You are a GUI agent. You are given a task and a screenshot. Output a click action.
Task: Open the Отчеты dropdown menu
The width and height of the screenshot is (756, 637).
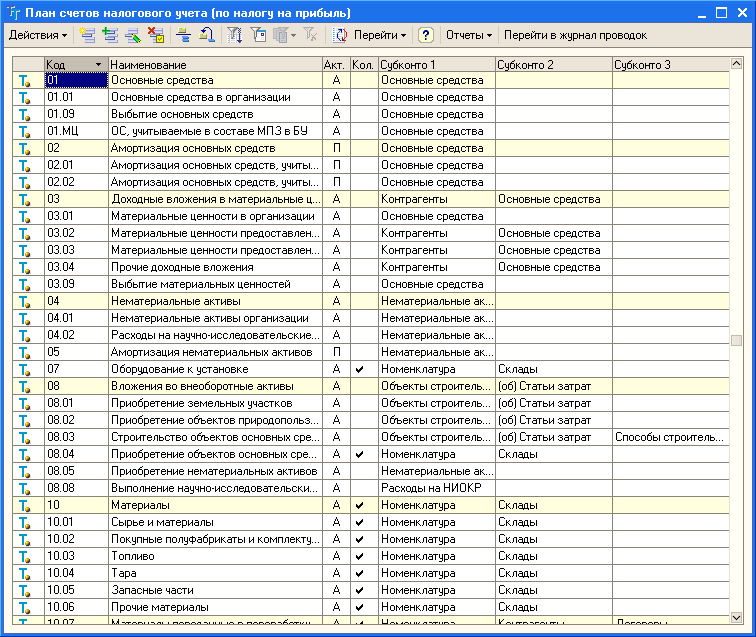coord(469,35)
